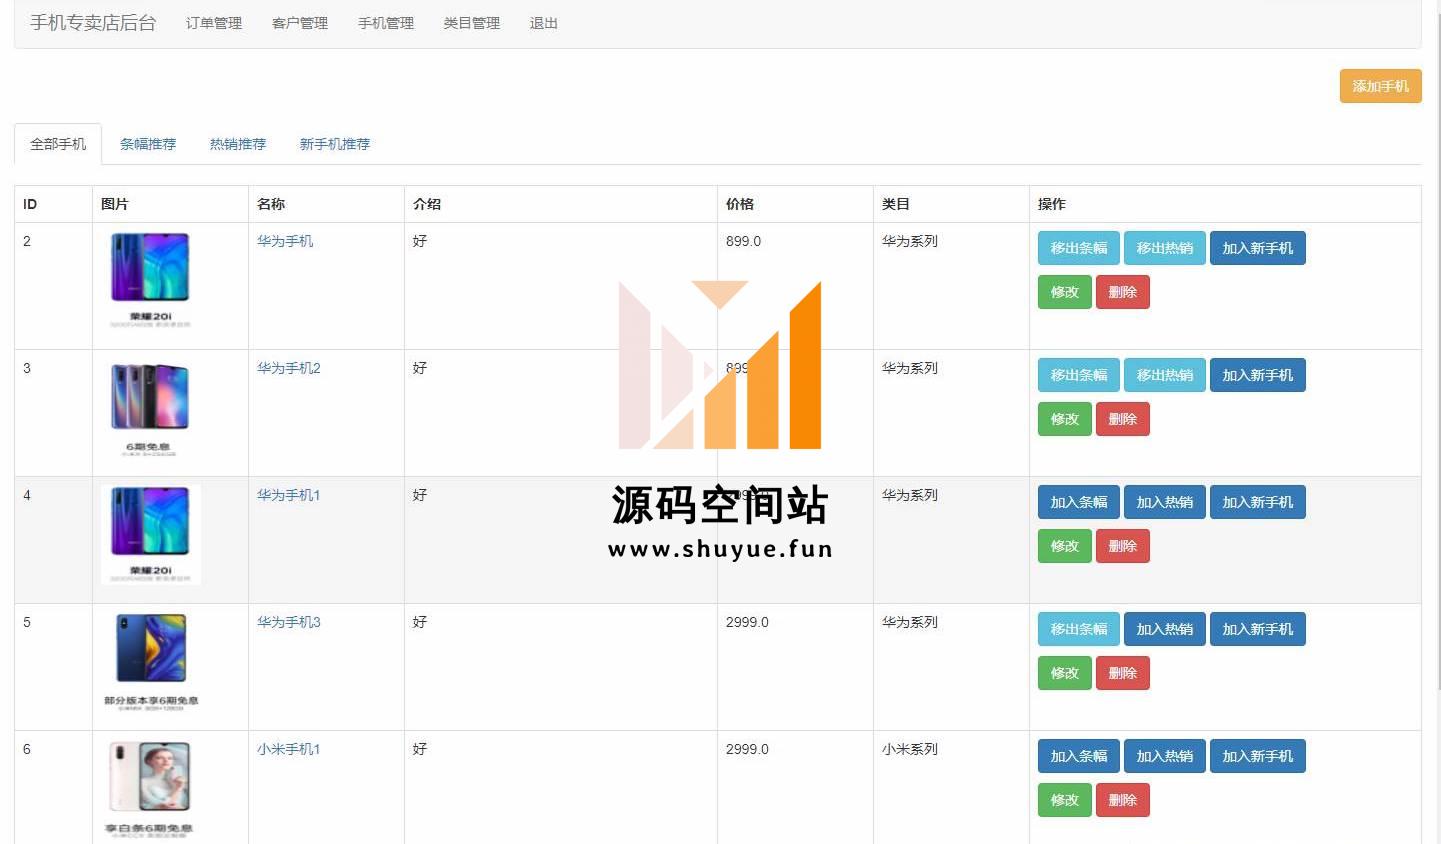The width and height of the screenshot is (1441, 844).
Task: Click 华为系列 category in row ID 3
Action: coord(910,368)
